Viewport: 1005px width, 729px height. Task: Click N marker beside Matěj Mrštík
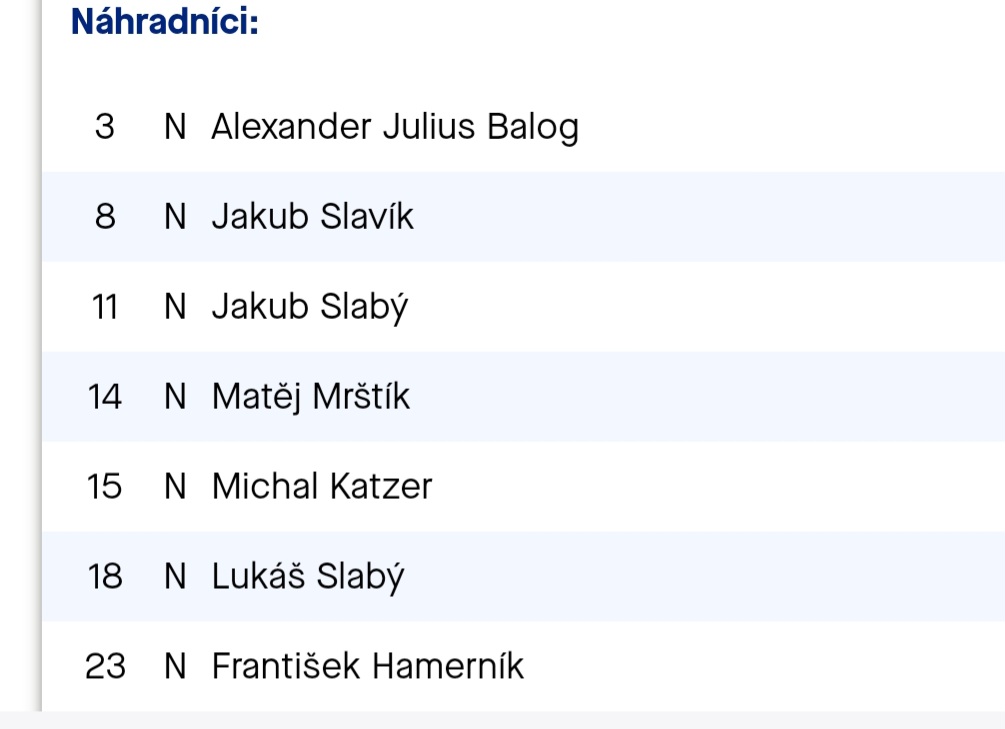175,396
